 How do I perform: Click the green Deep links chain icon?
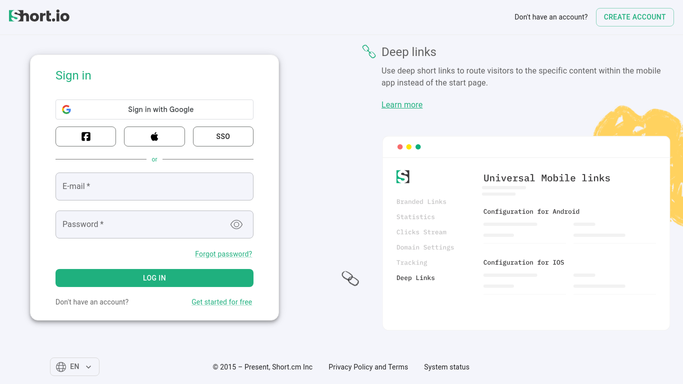click(x=369, y=51)
